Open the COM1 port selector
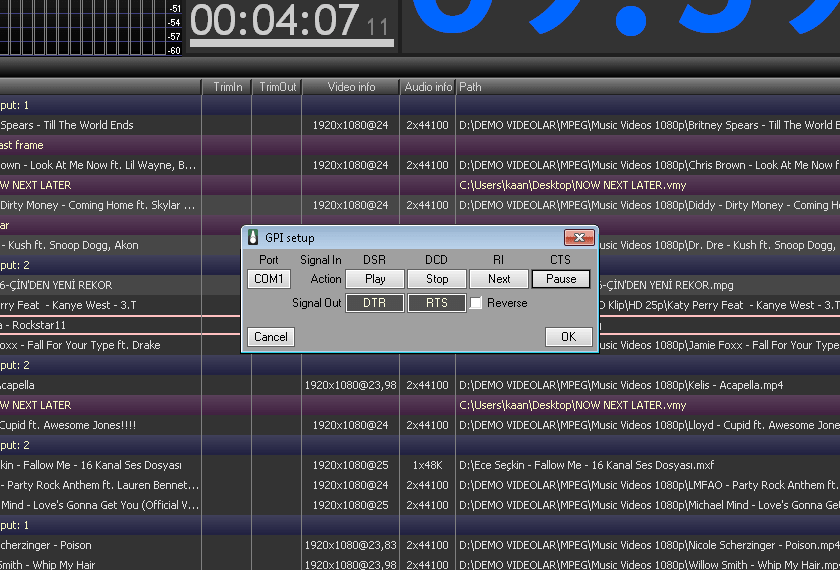The height and width of the screenshot is (570, 840). pyautogui.click(x=269, y=279)
